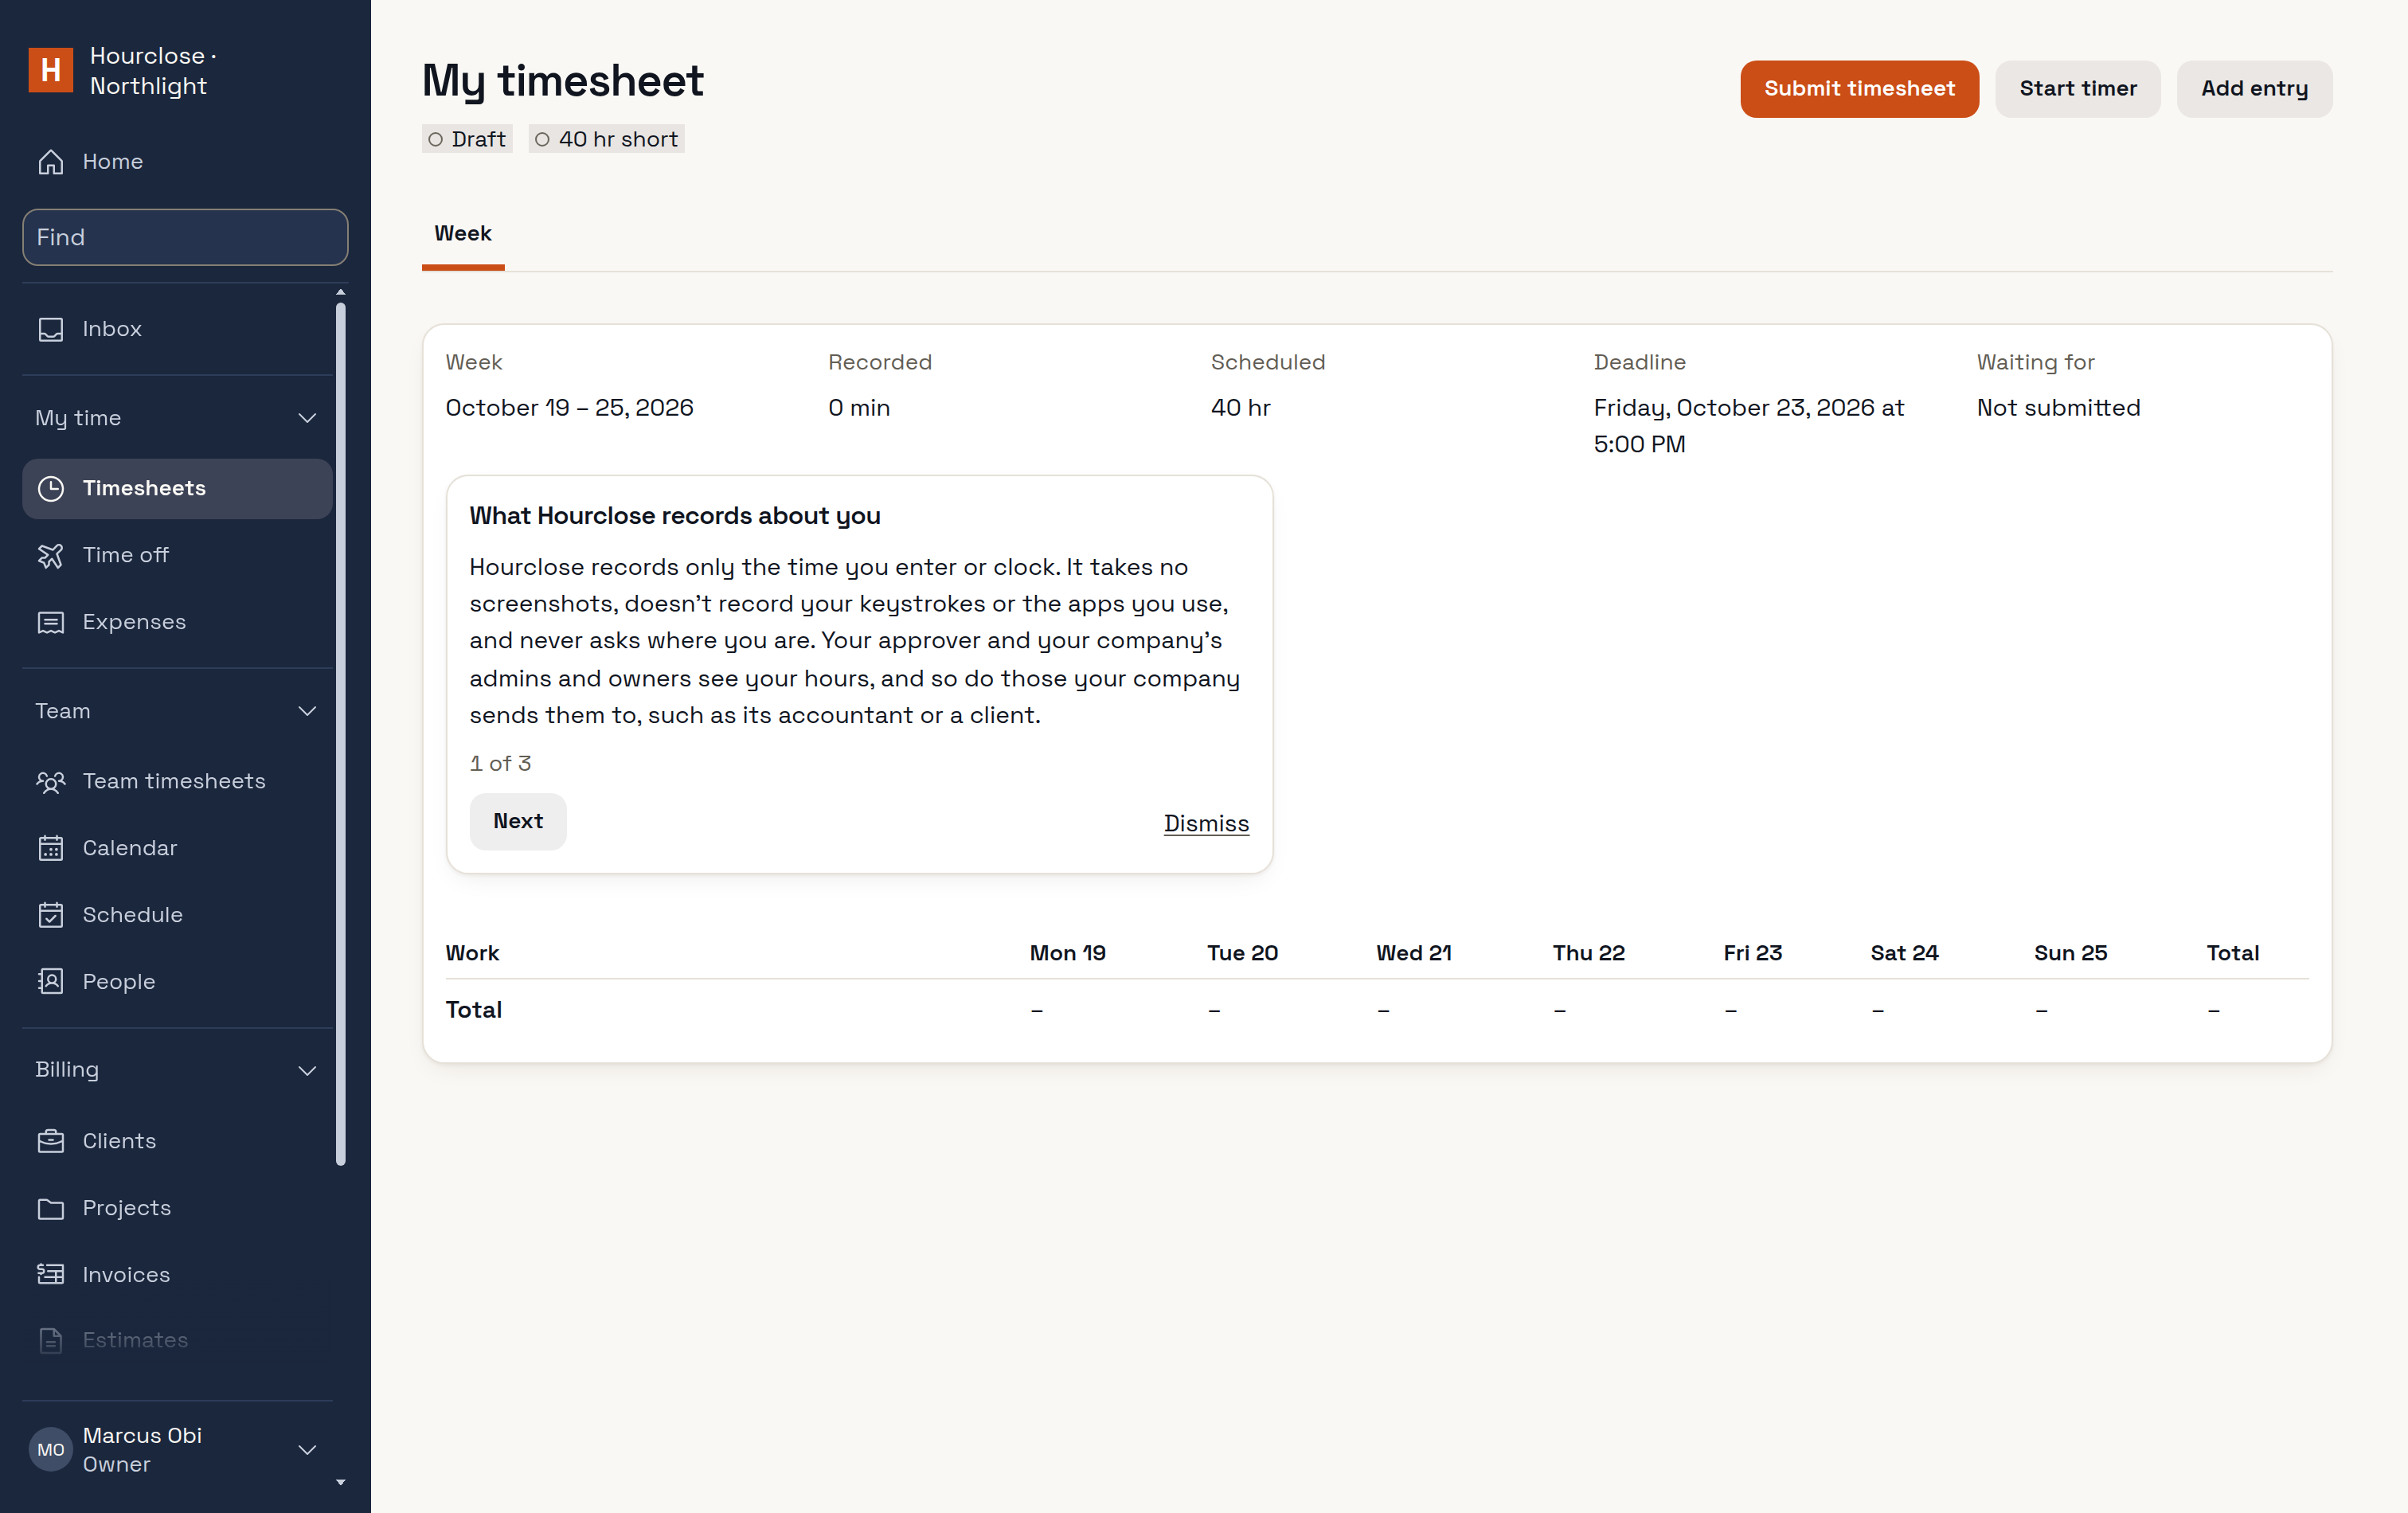This screenshot has height=1513, width=2408.
Task: Click the October 19 – 25, 2026 week value
Action: 569,408
